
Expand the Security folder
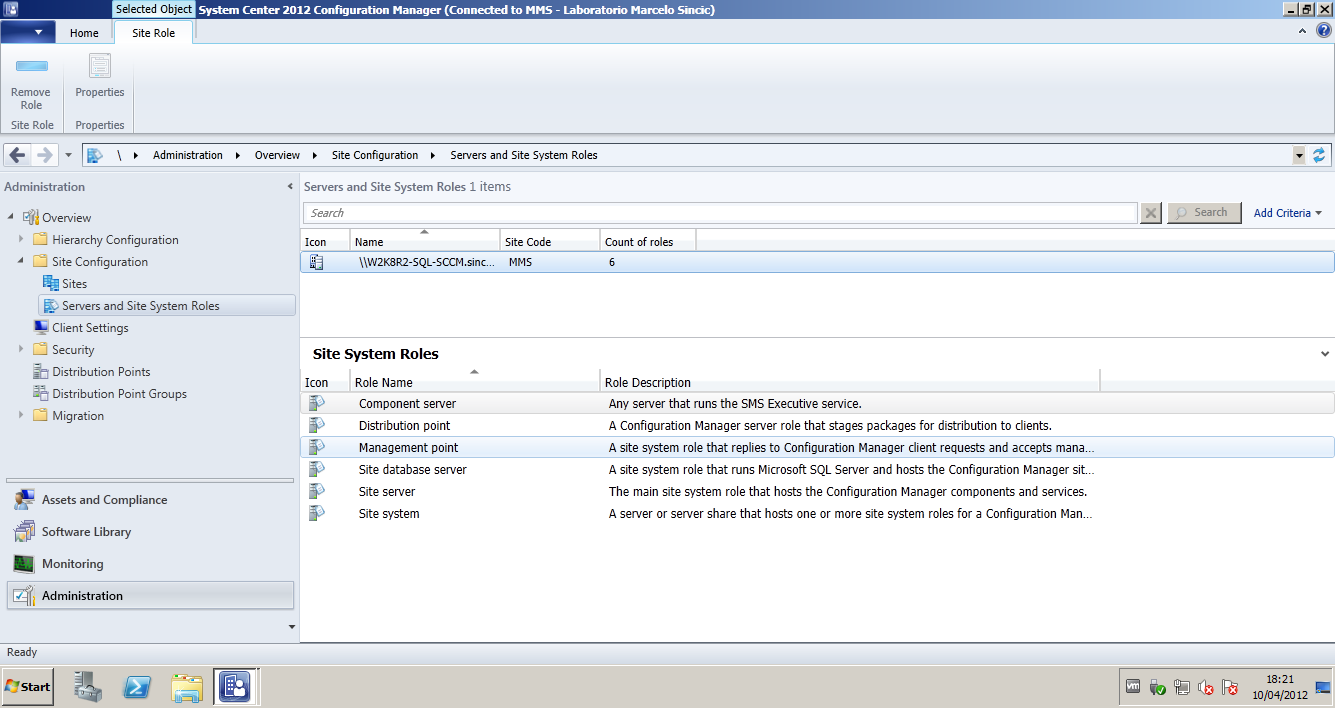21,350
